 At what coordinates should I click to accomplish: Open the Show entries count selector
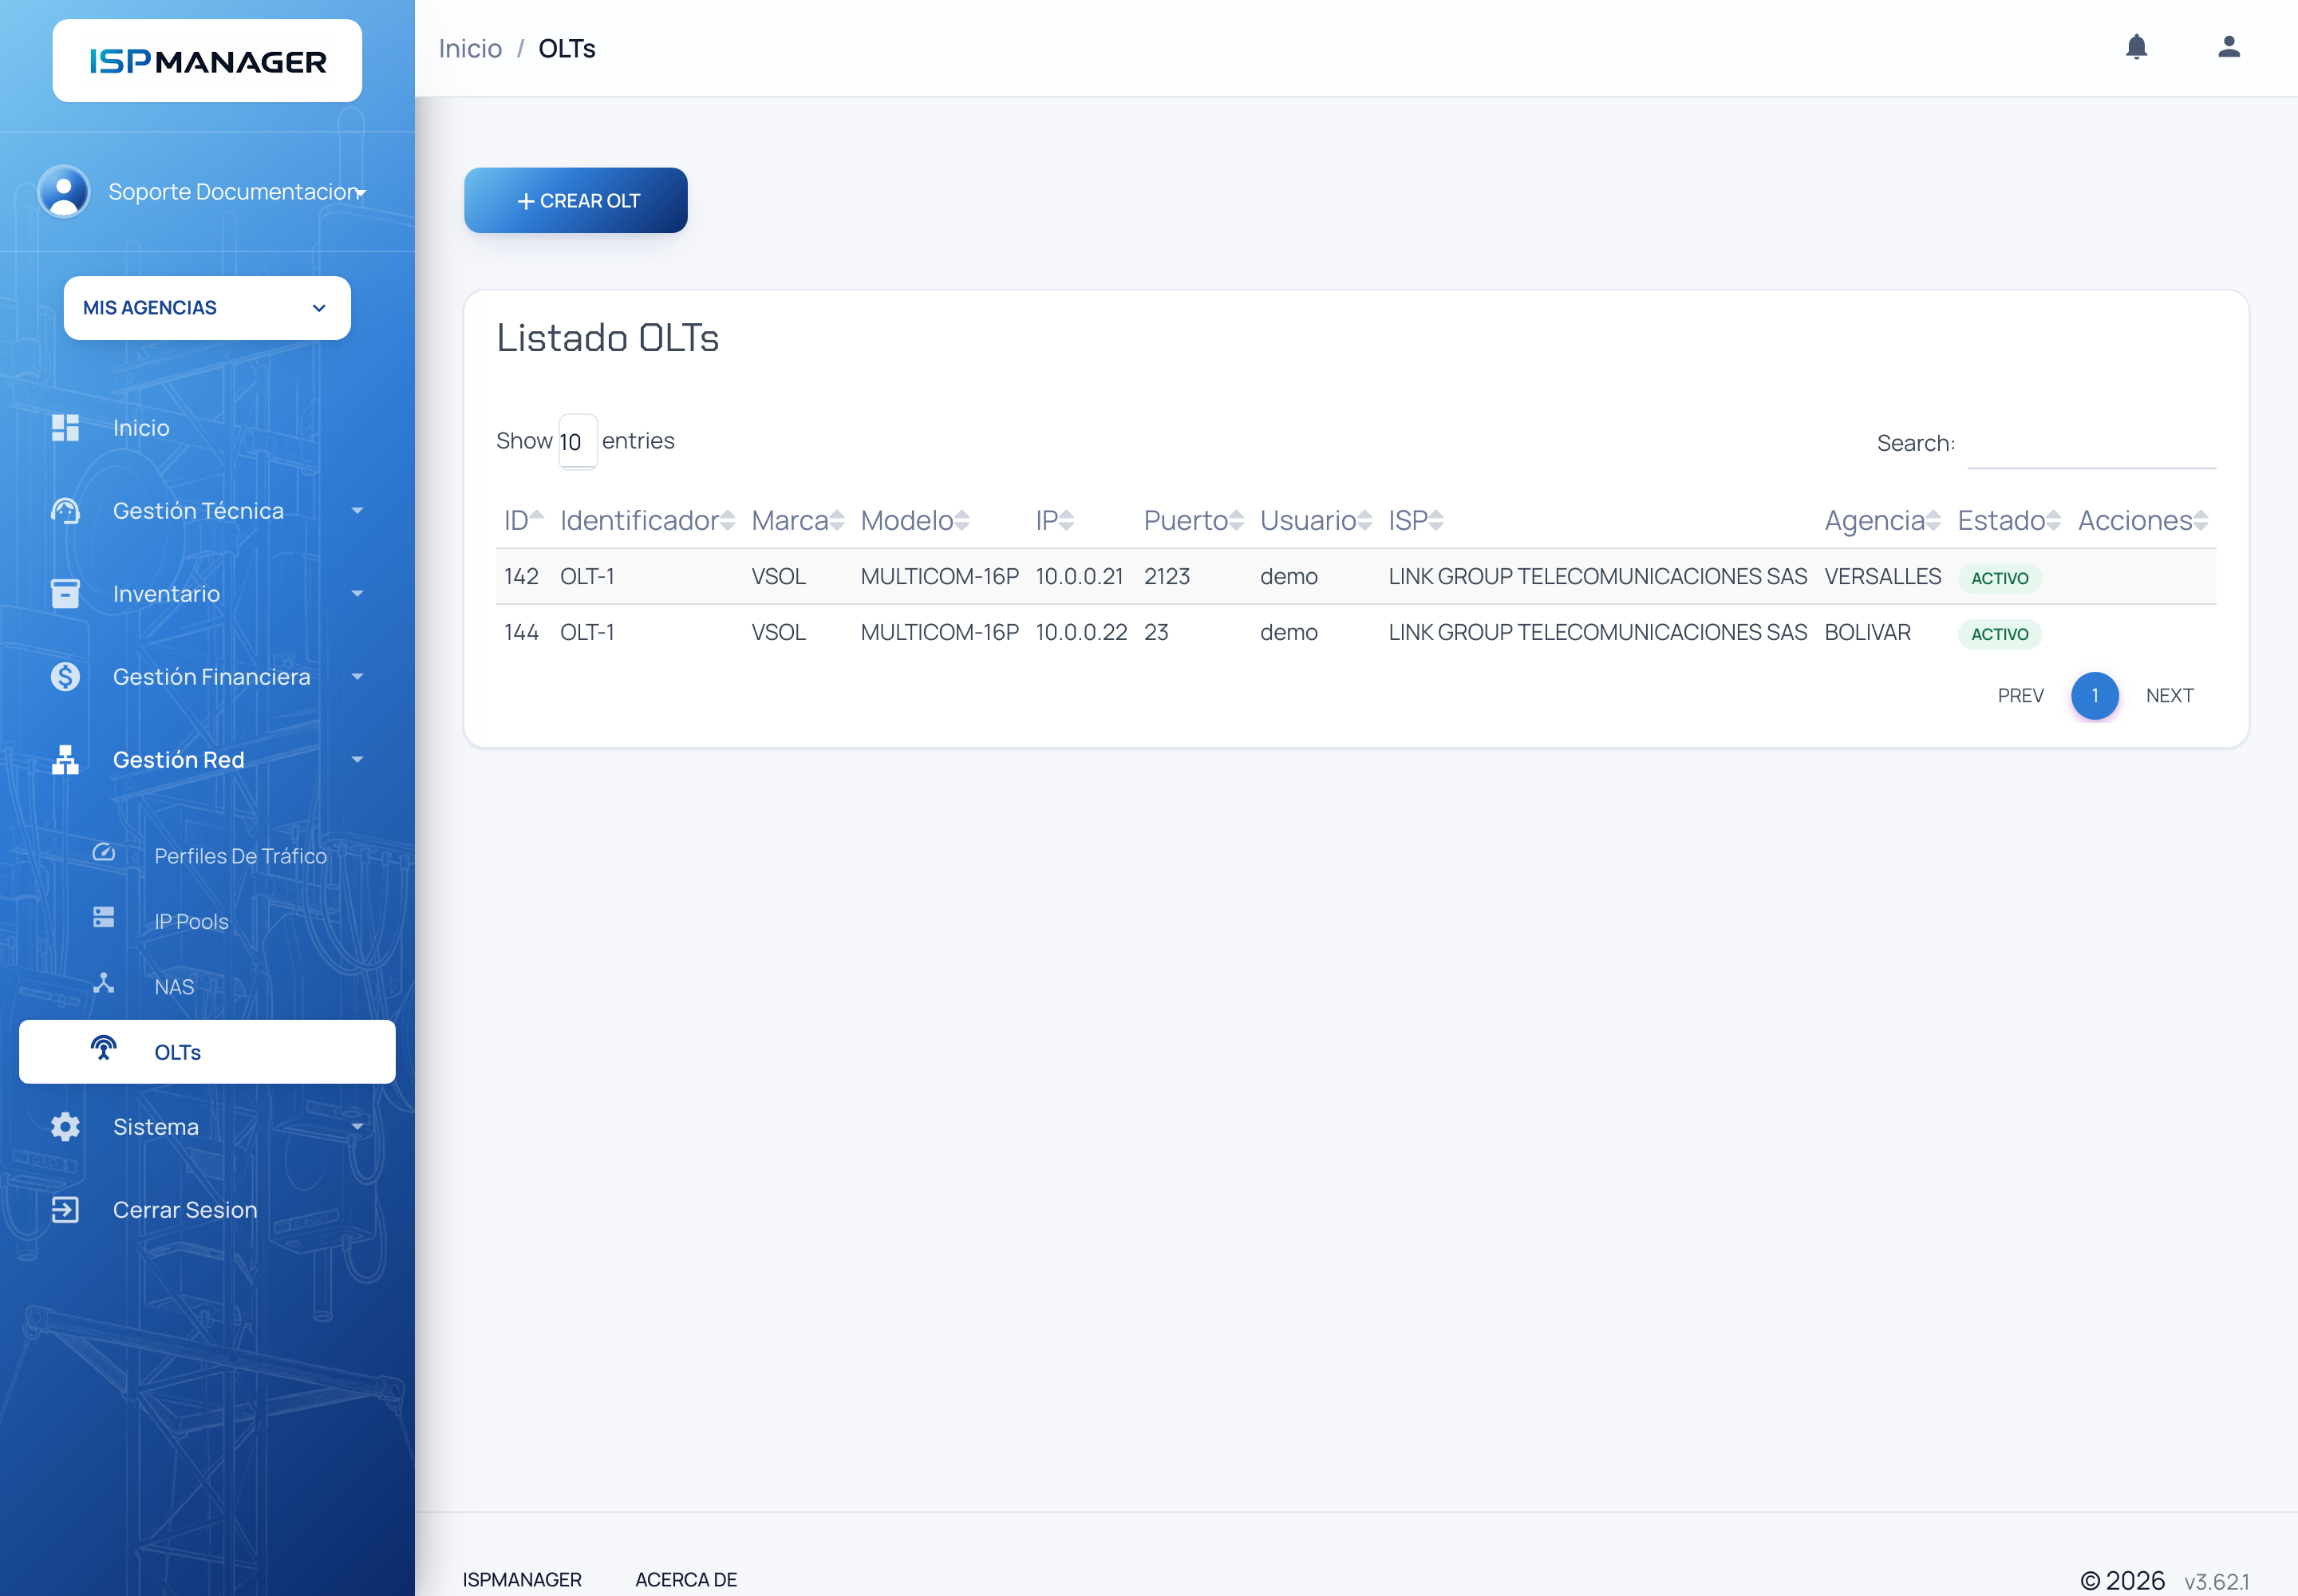click(x=577, y=441)
